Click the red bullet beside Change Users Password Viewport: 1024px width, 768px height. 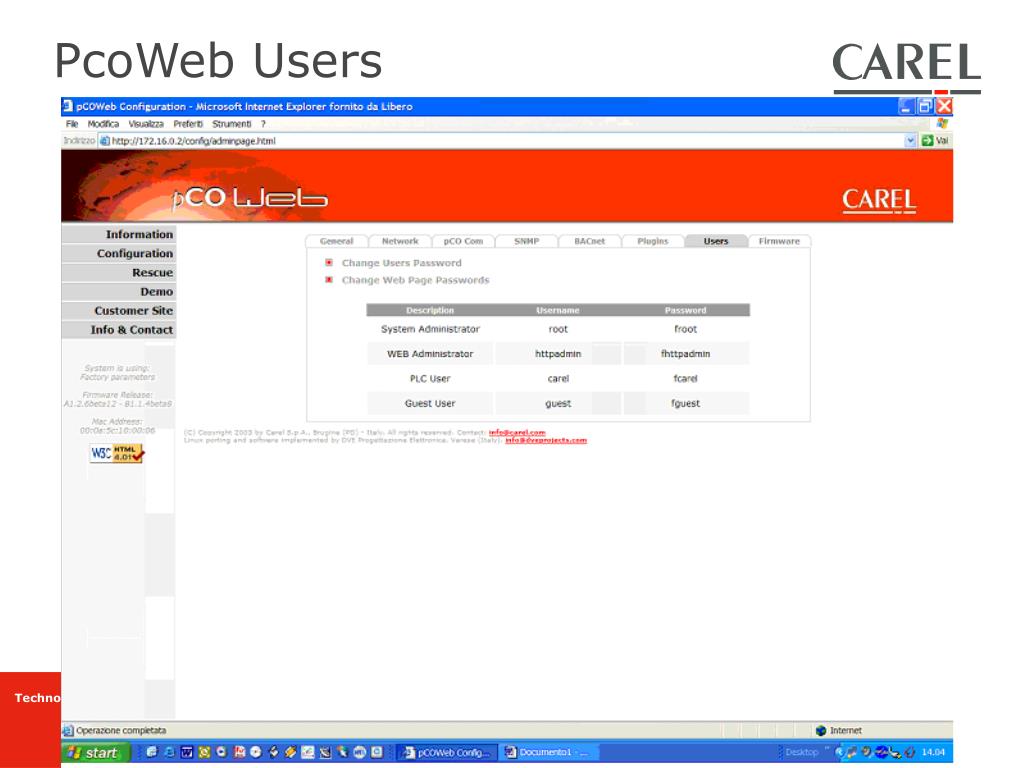pos(329,263)
